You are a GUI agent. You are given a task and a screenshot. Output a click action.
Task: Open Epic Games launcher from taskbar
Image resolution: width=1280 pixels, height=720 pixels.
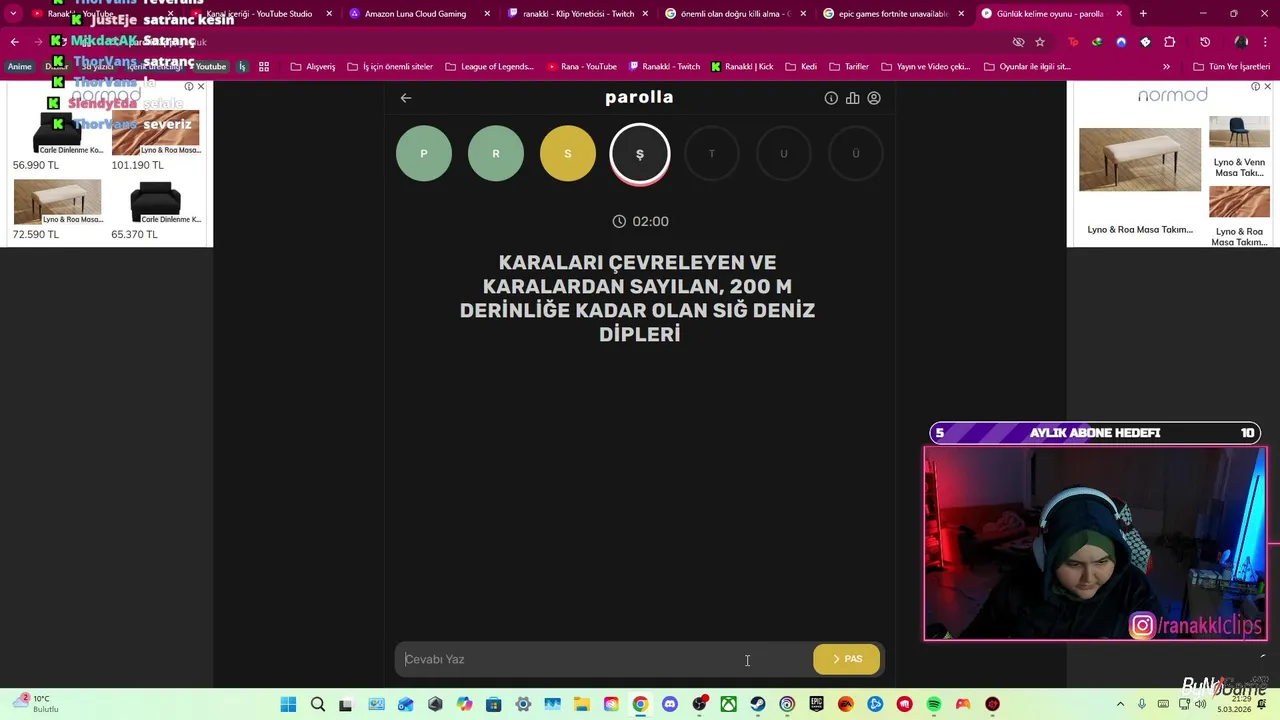pyautogui.click(x=817, y=704)
